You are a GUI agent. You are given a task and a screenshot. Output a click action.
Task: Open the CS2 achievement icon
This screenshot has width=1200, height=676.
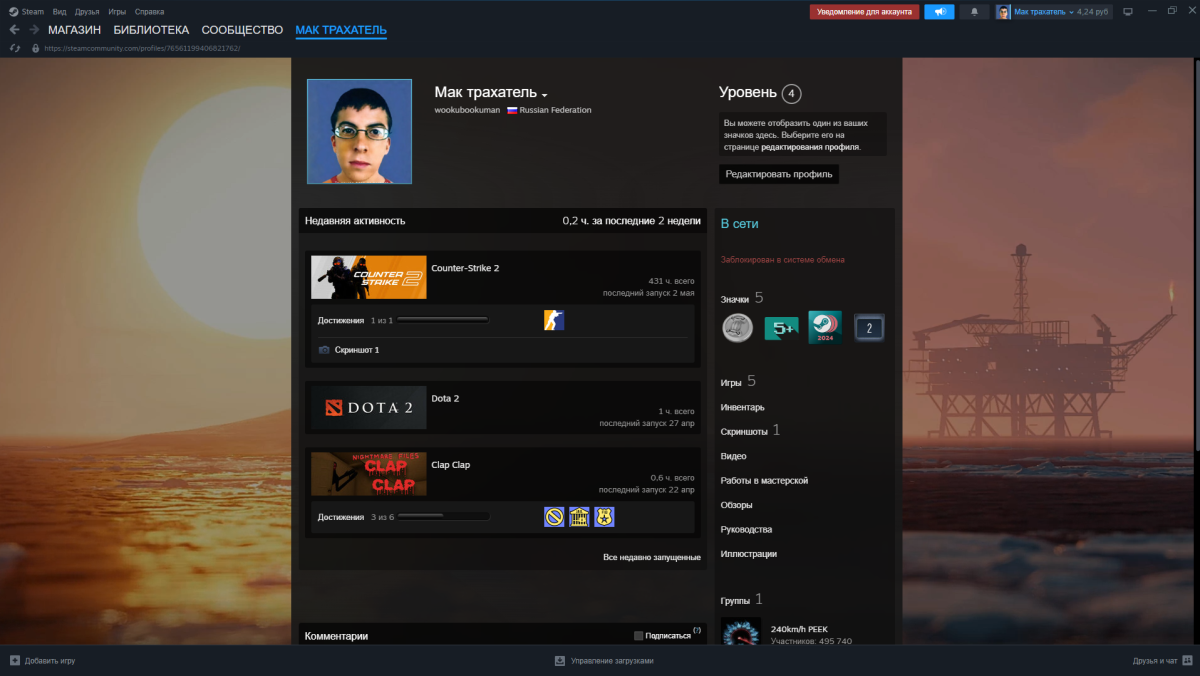[x=554, y=320]
